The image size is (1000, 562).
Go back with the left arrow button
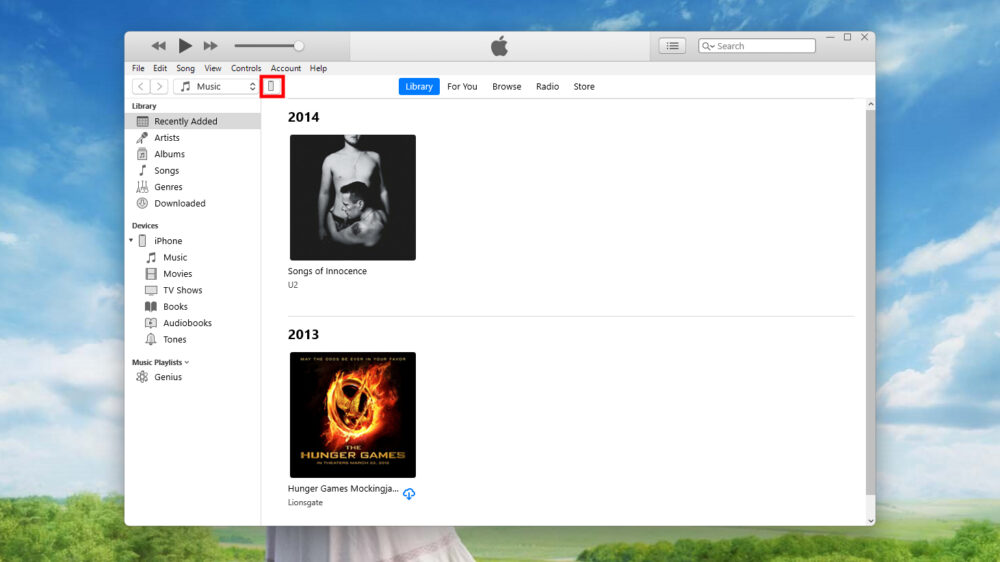click(x=141, y=86)
